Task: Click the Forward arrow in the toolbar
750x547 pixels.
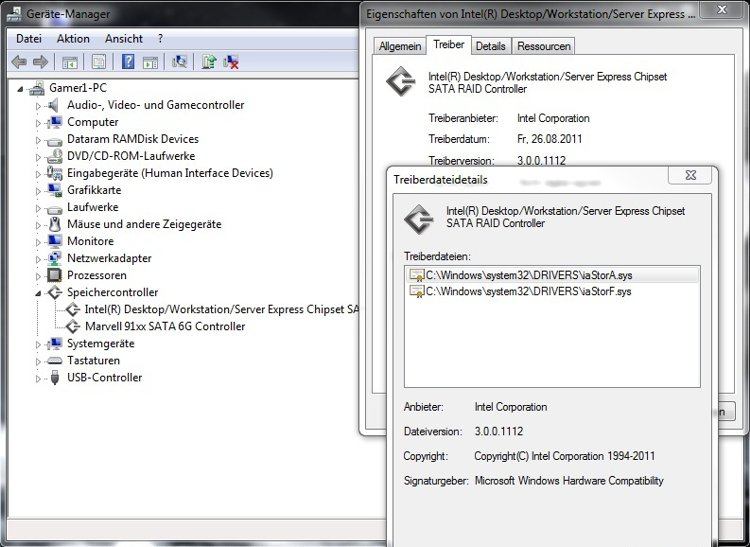Action: (40, 62)
